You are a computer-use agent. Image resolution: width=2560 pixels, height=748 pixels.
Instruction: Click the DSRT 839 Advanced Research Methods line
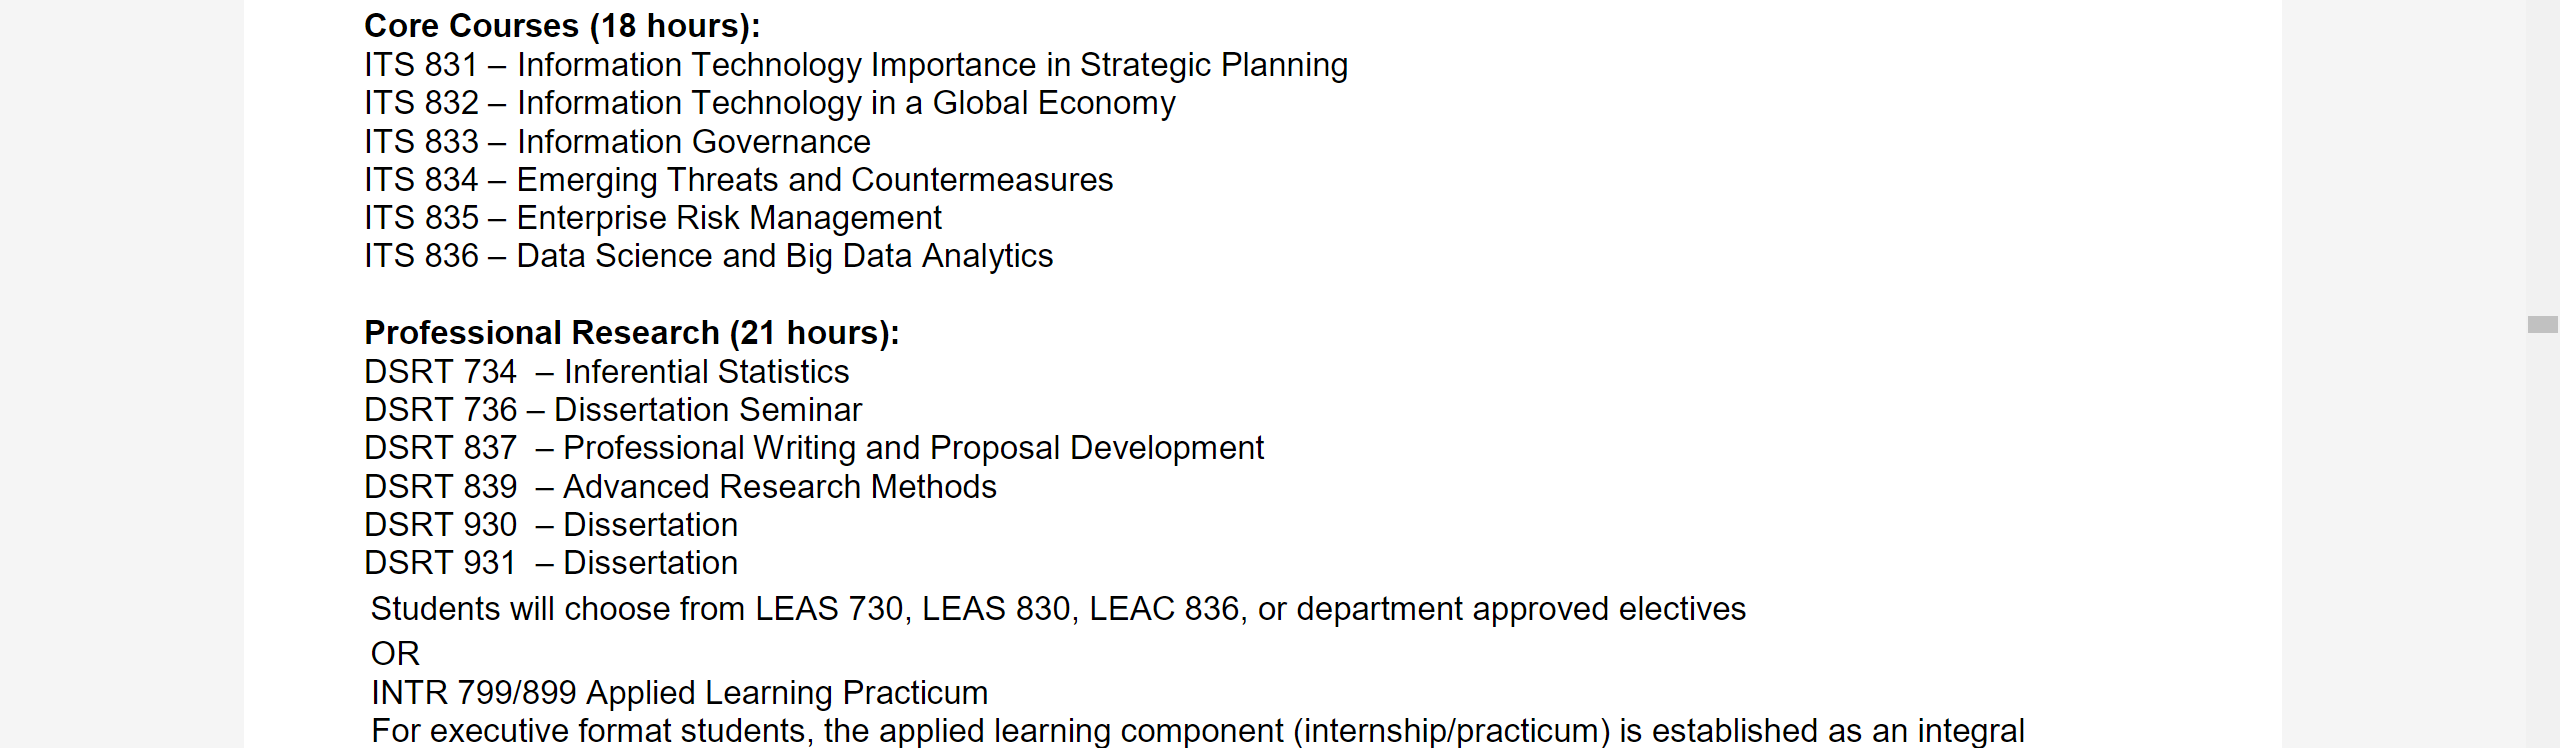tap(680, 487)
